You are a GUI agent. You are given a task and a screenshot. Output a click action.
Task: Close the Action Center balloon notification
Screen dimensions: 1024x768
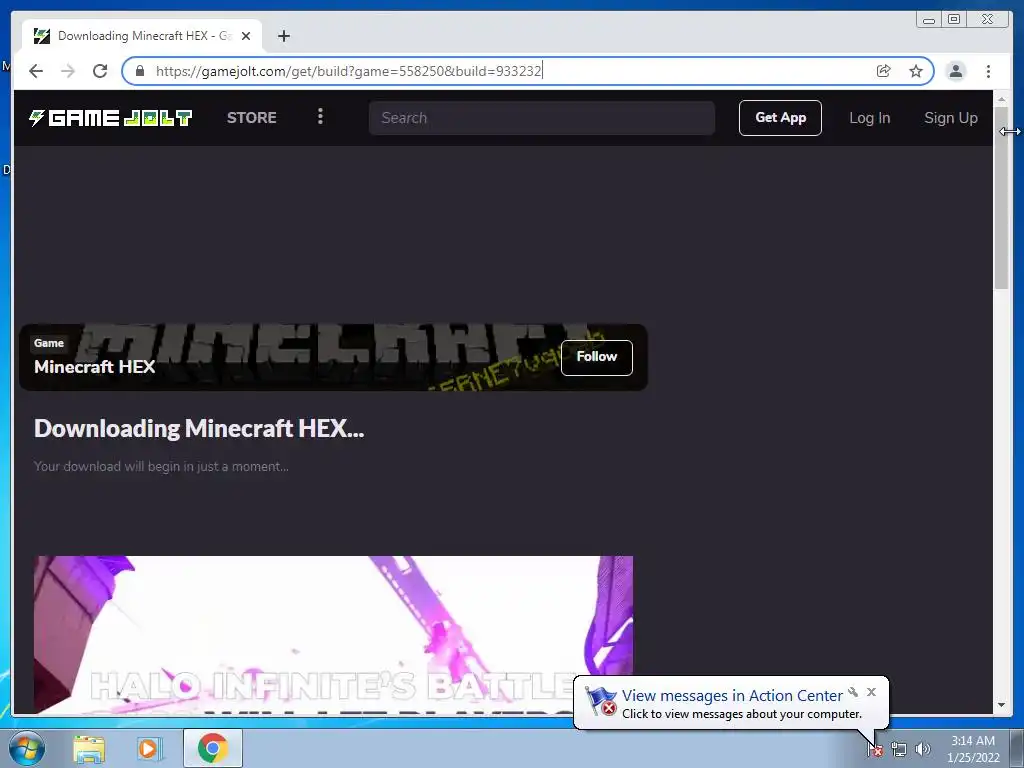871,692
